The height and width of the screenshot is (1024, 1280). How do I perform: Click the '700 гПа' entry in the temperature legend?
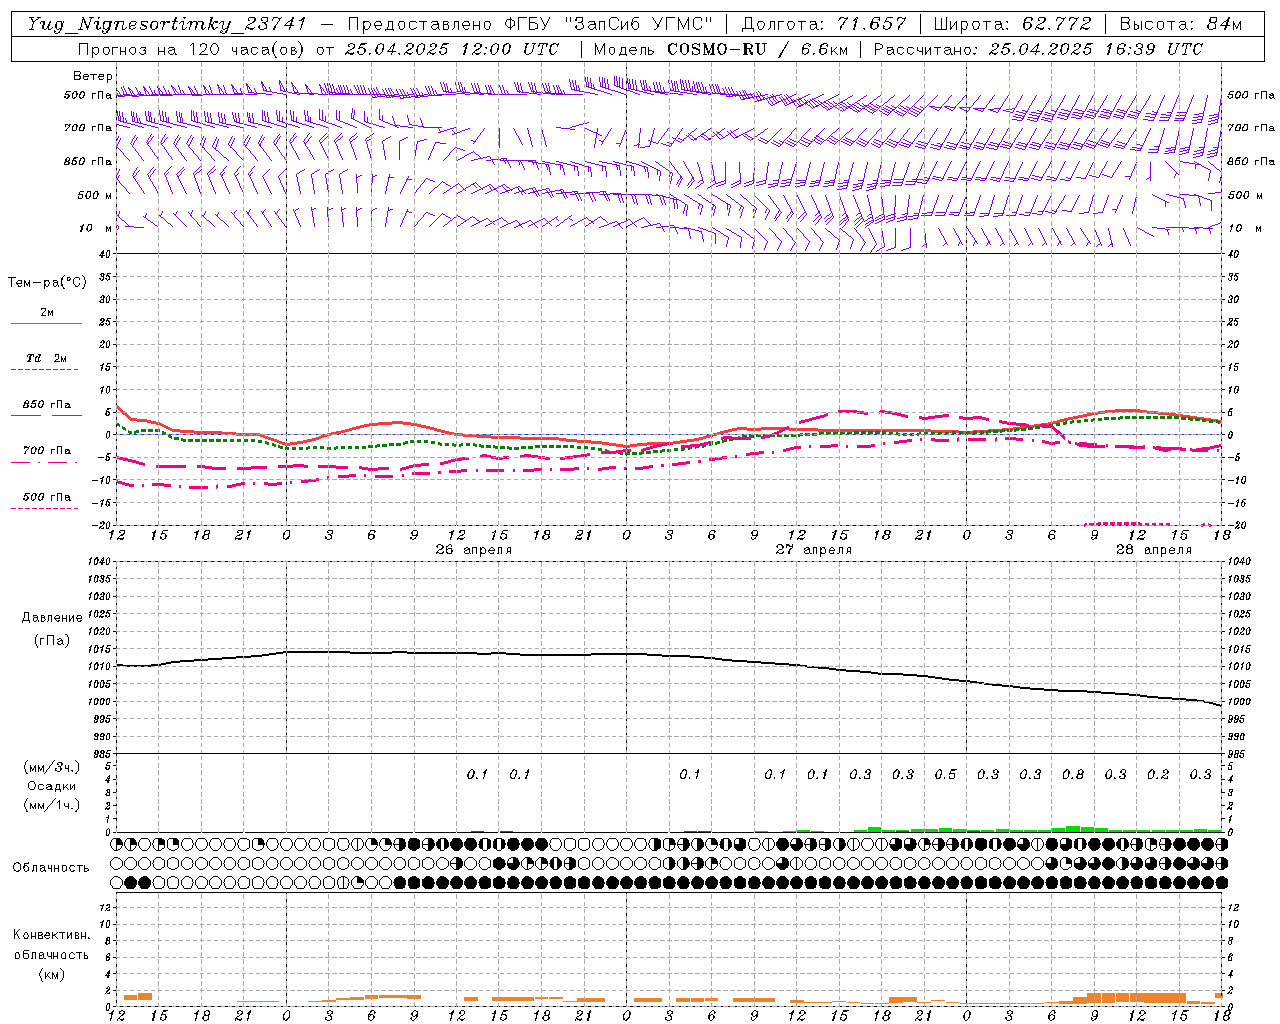click(47, 450)
